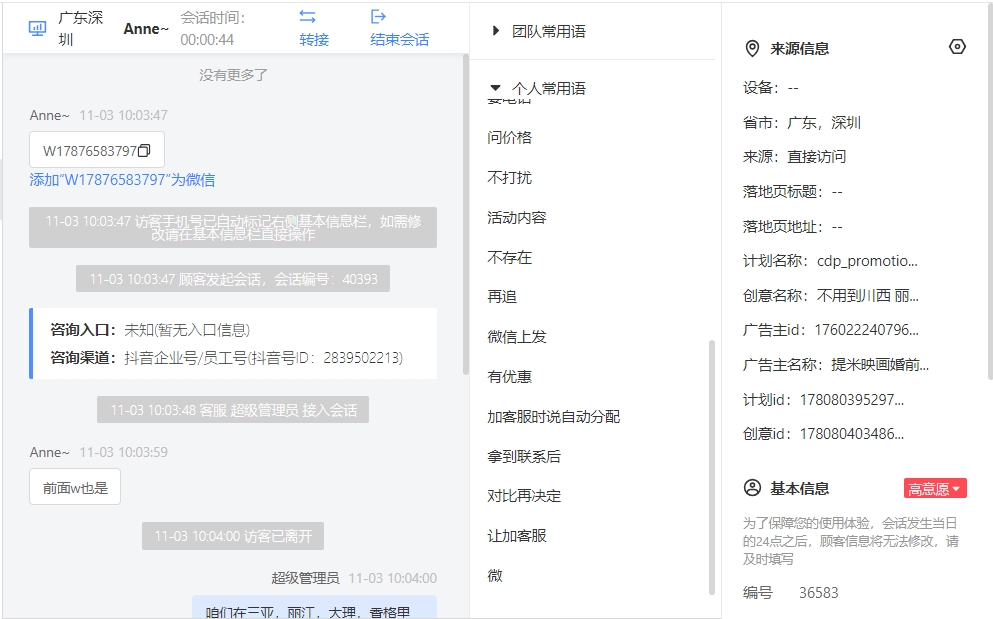Screen dimensions: 993x619
Task: Click the 咨询入口 未知 info line
Action: point(150,330)
